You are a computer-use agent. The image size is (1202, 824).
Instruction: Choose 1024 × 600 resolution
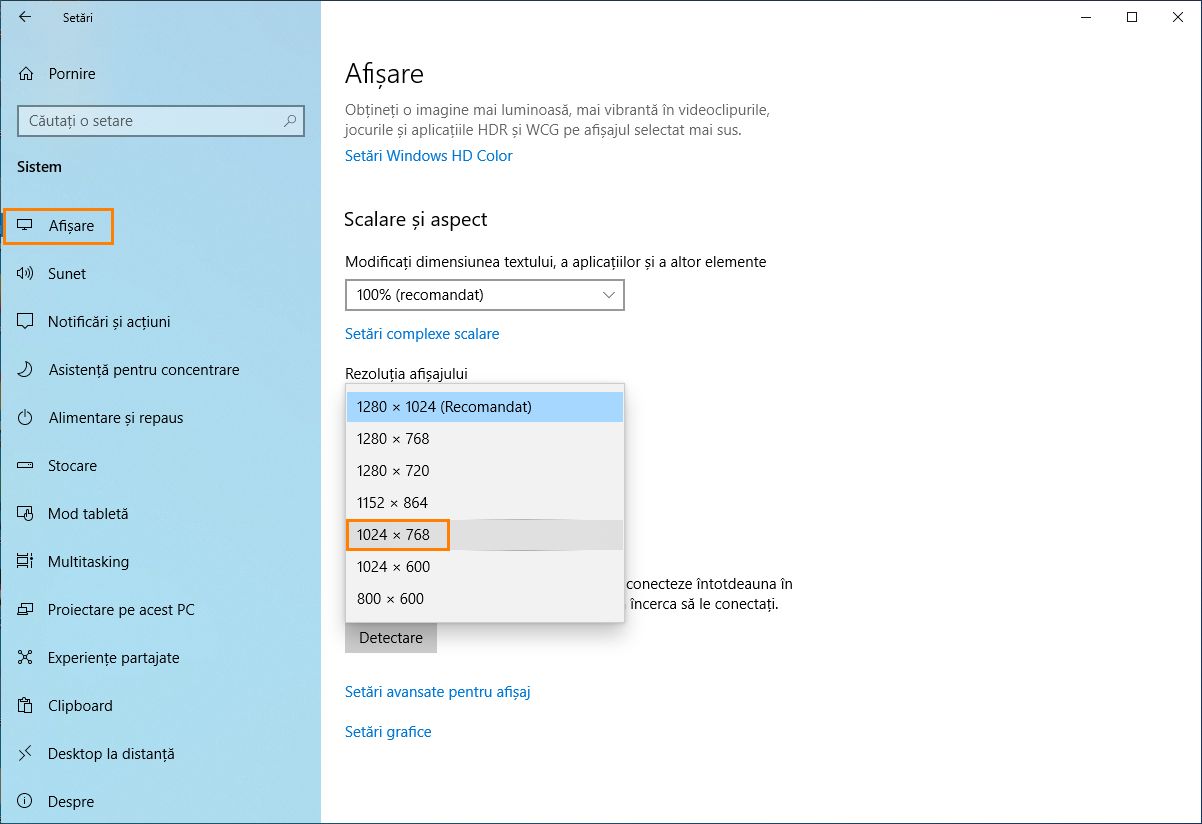(x=485, y=567)
